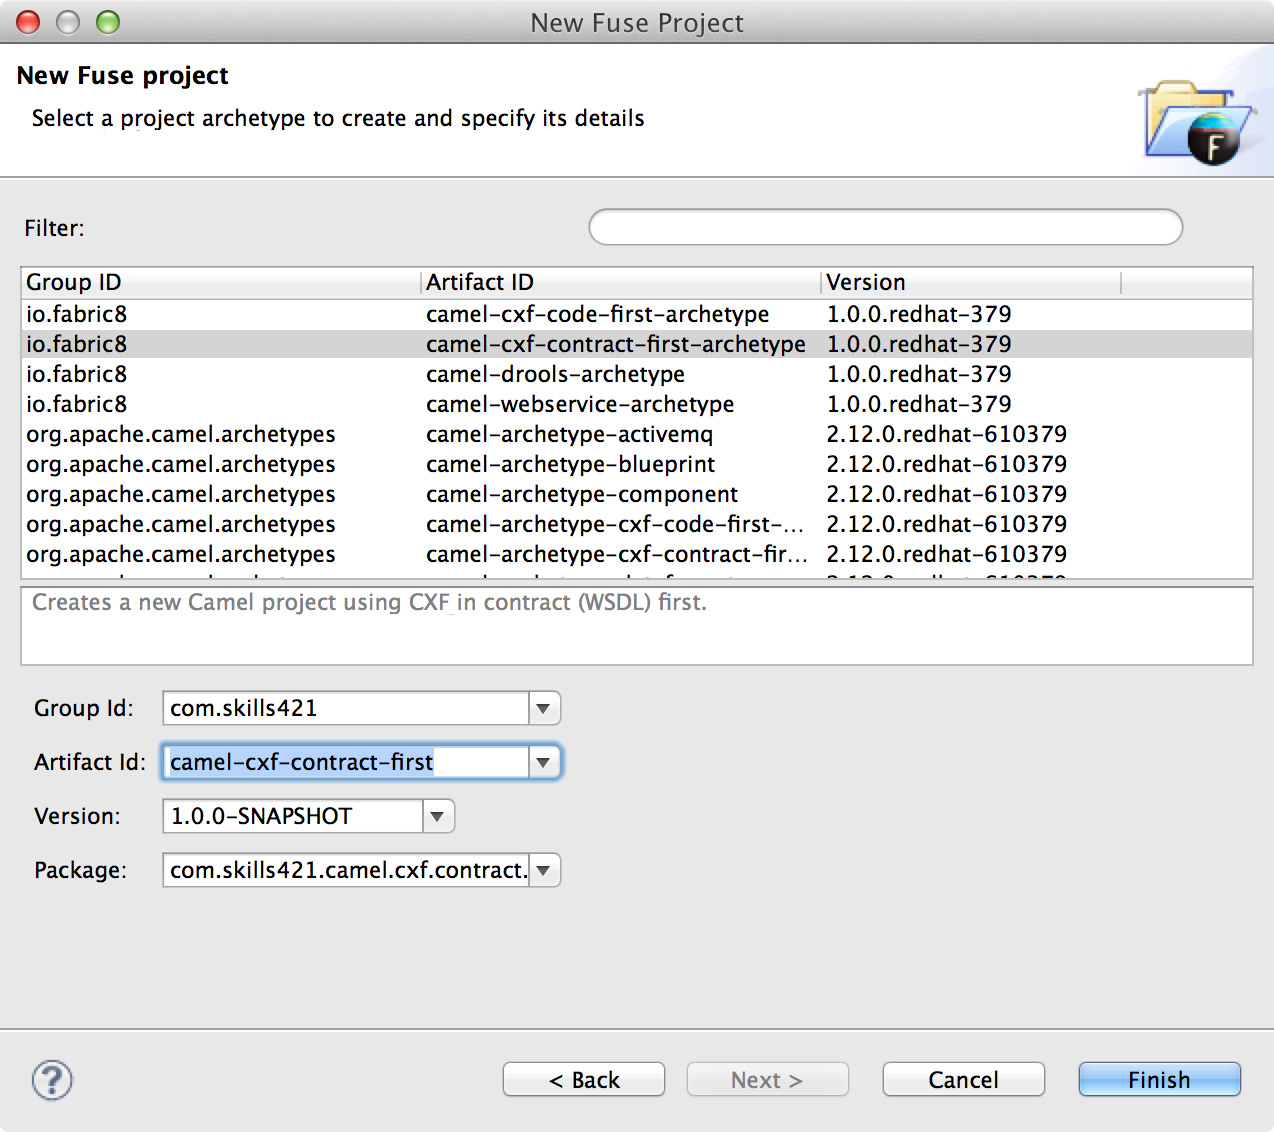
Task: Click the Cancel button
Action: pos(963,1080)
